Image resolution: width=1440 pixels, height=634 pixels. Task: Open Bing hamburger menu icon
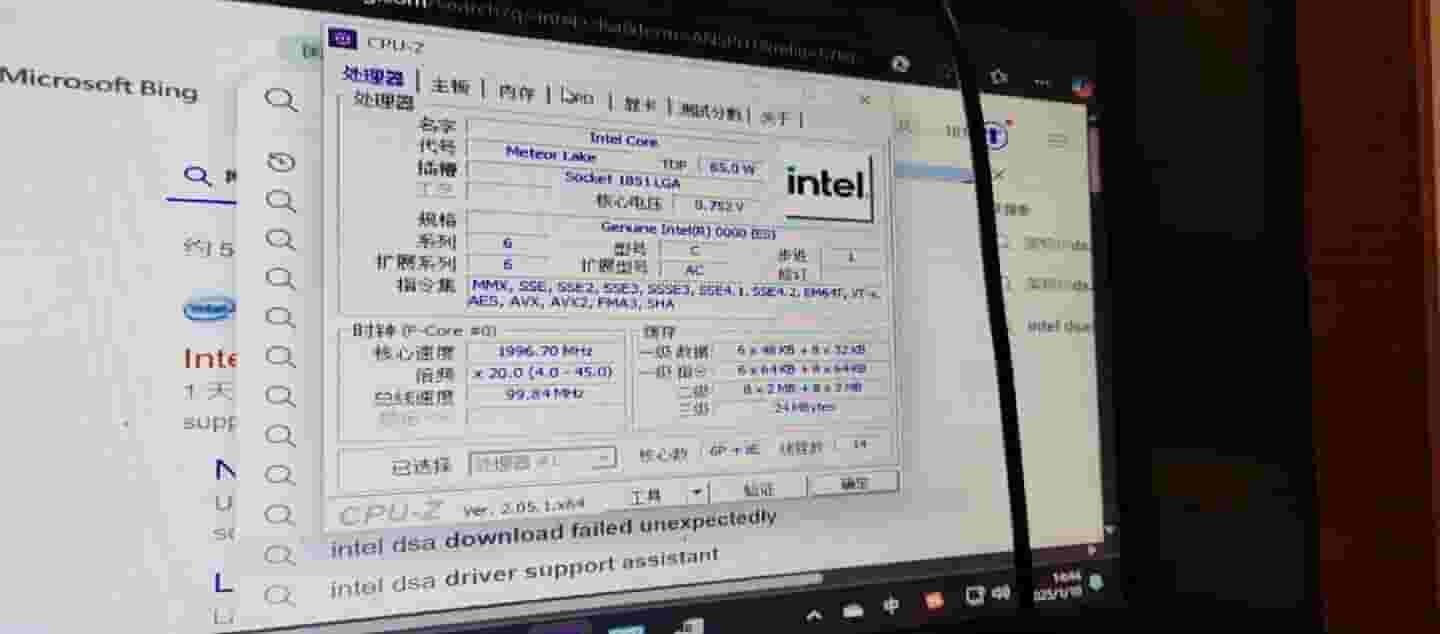click(x=1057, y=139)
